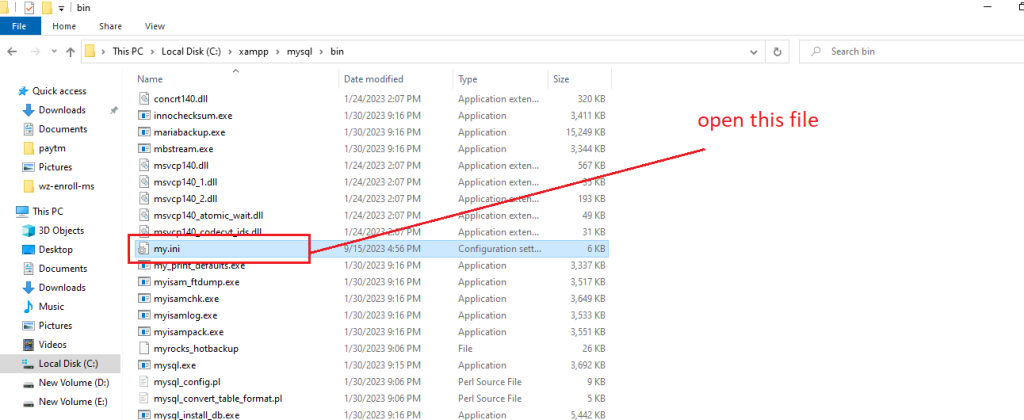Expand recent locations dropdown chevron

click(x=52, y=51)
